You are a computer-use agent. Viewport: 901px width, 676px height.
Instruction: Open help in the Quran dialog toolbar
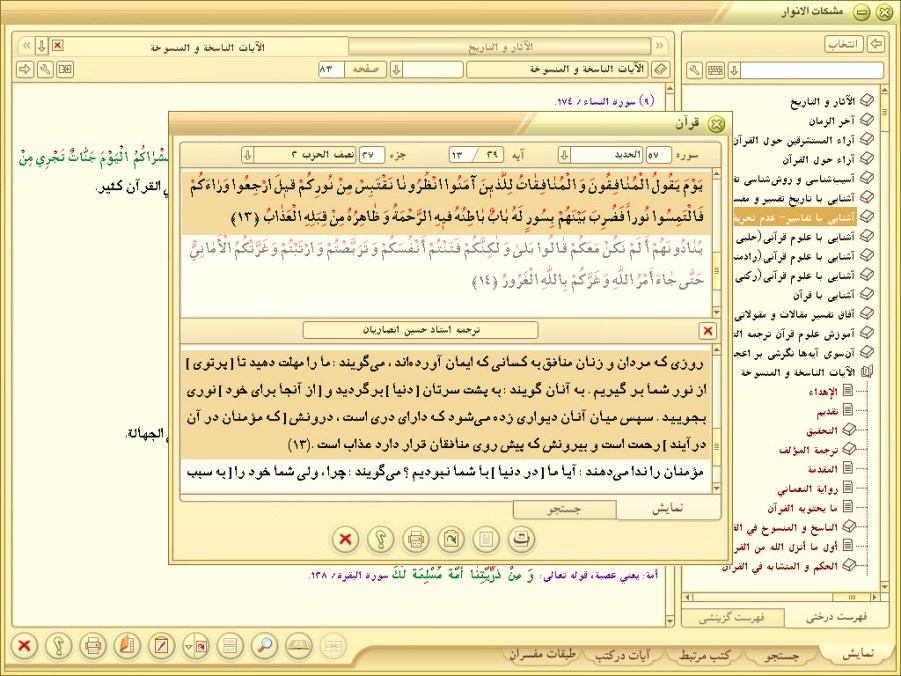click(380, 539)
